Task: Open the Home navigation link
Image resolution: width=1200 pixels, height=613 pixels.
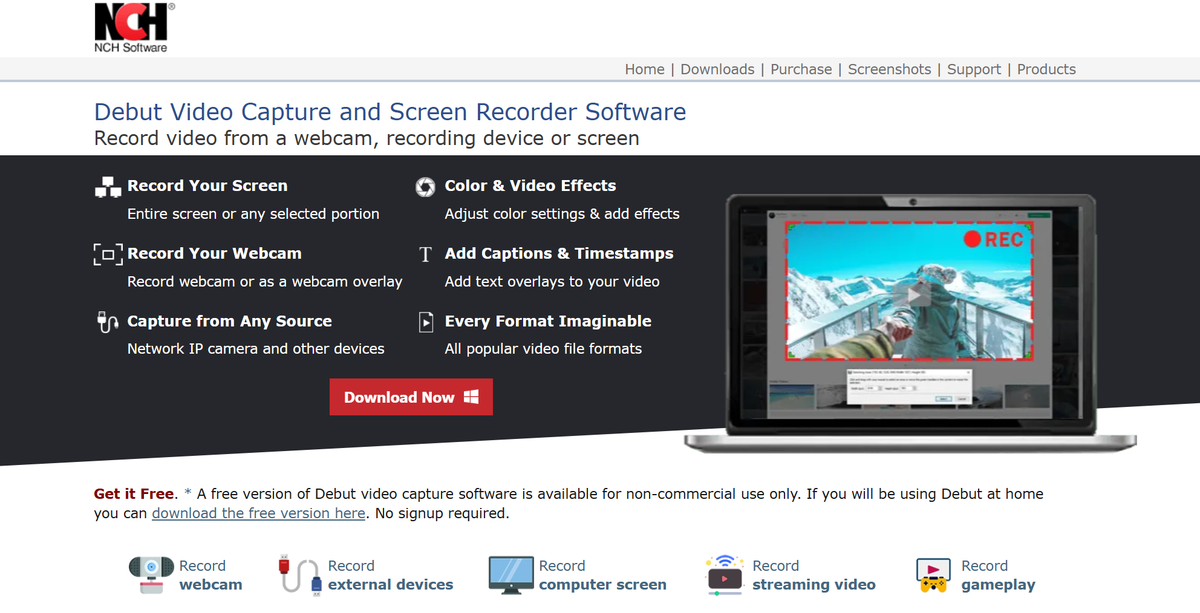Action: pos(645,69)
